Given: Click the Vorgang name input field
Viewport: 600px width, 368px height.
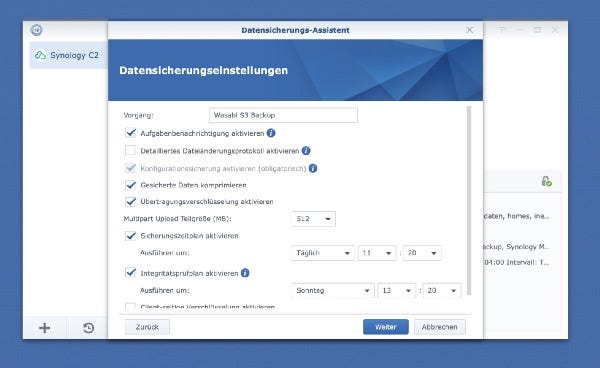Looking at the screenshot, I should pos(283,115).
